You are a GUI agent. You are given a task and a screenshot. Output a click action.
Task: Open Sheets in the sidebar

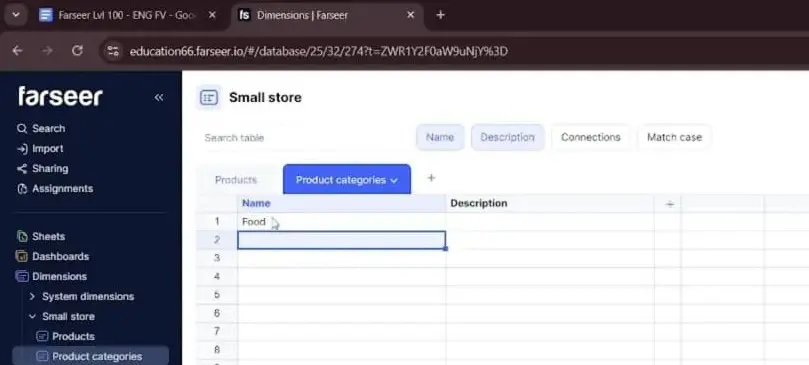coord(41,236)
